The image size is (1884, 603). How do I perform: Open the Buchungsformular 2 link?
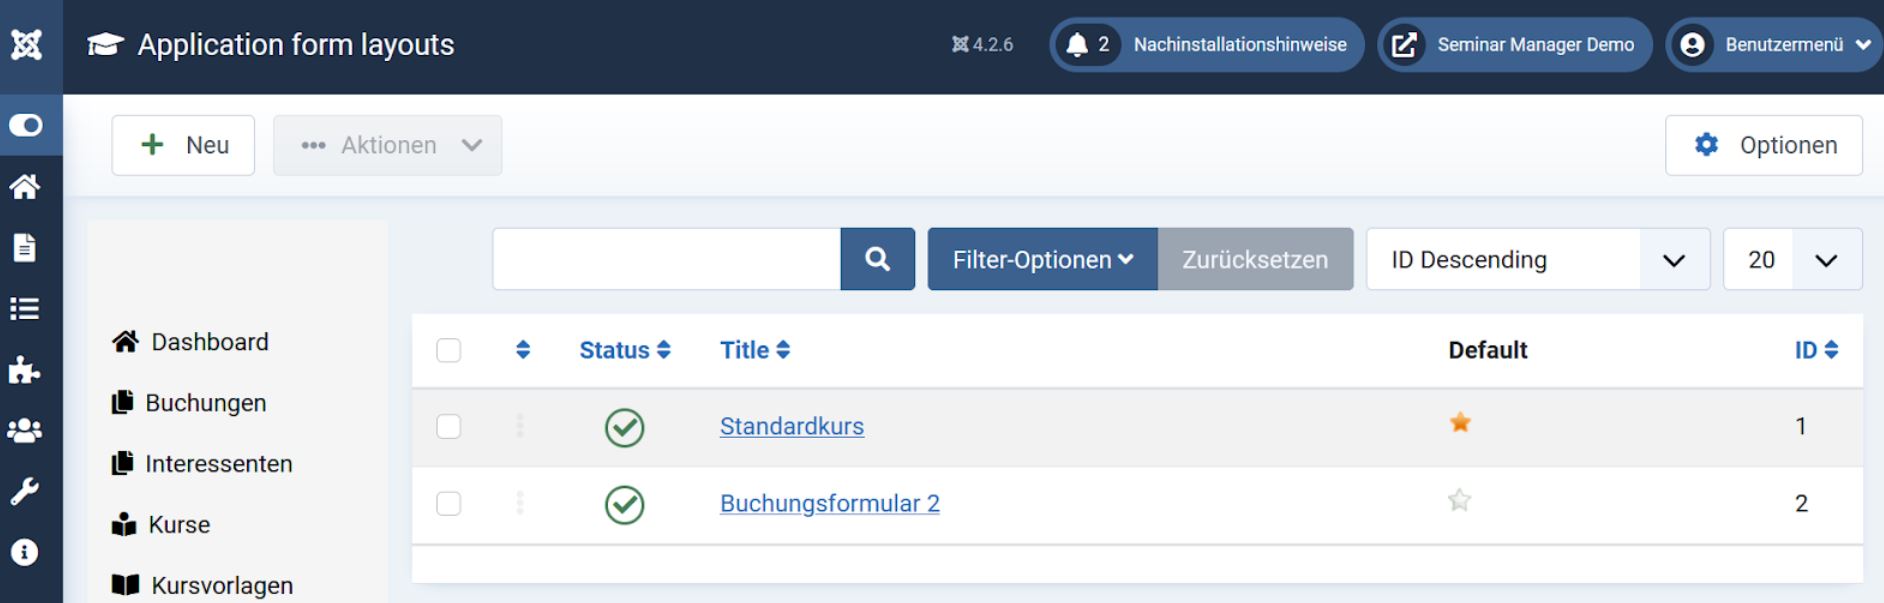829,503
